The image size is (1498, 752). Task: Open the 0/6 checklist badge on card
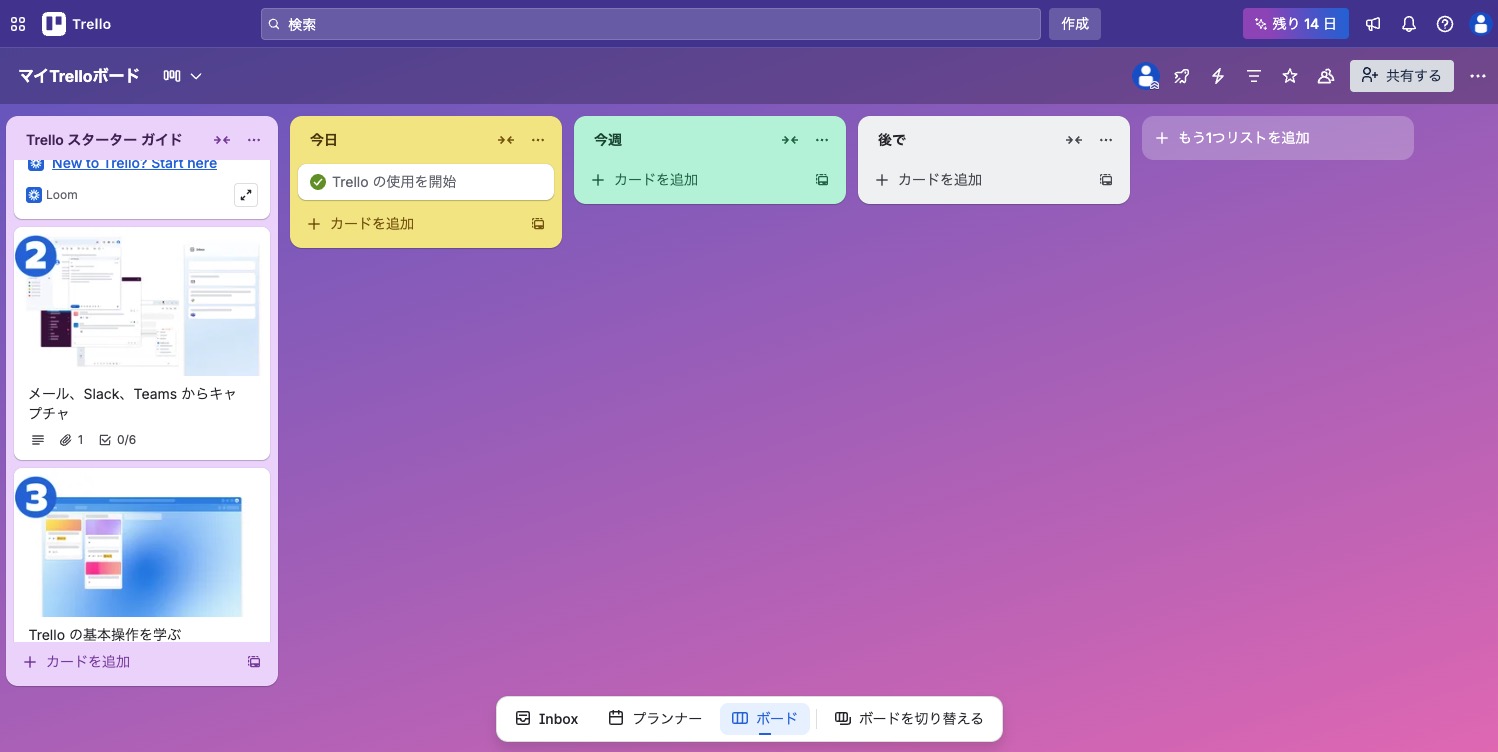coord(118,440)
